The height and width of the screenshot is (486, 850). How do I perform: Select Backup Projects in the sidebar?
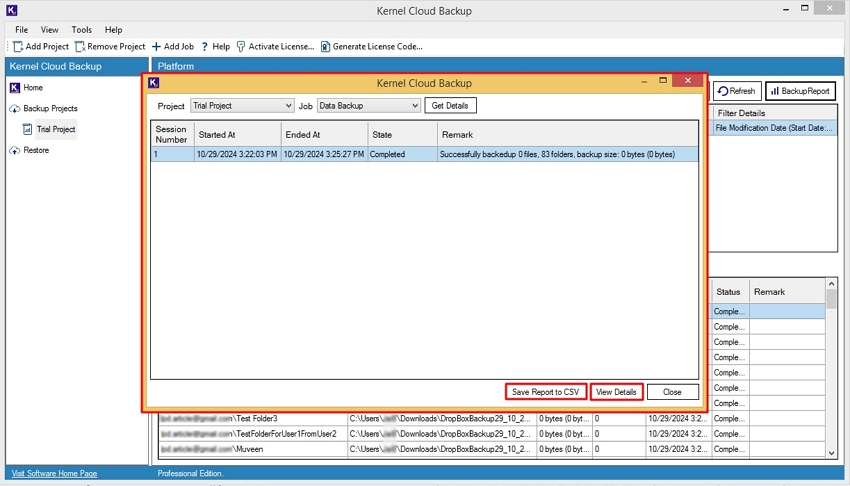(x=50, y=108)
